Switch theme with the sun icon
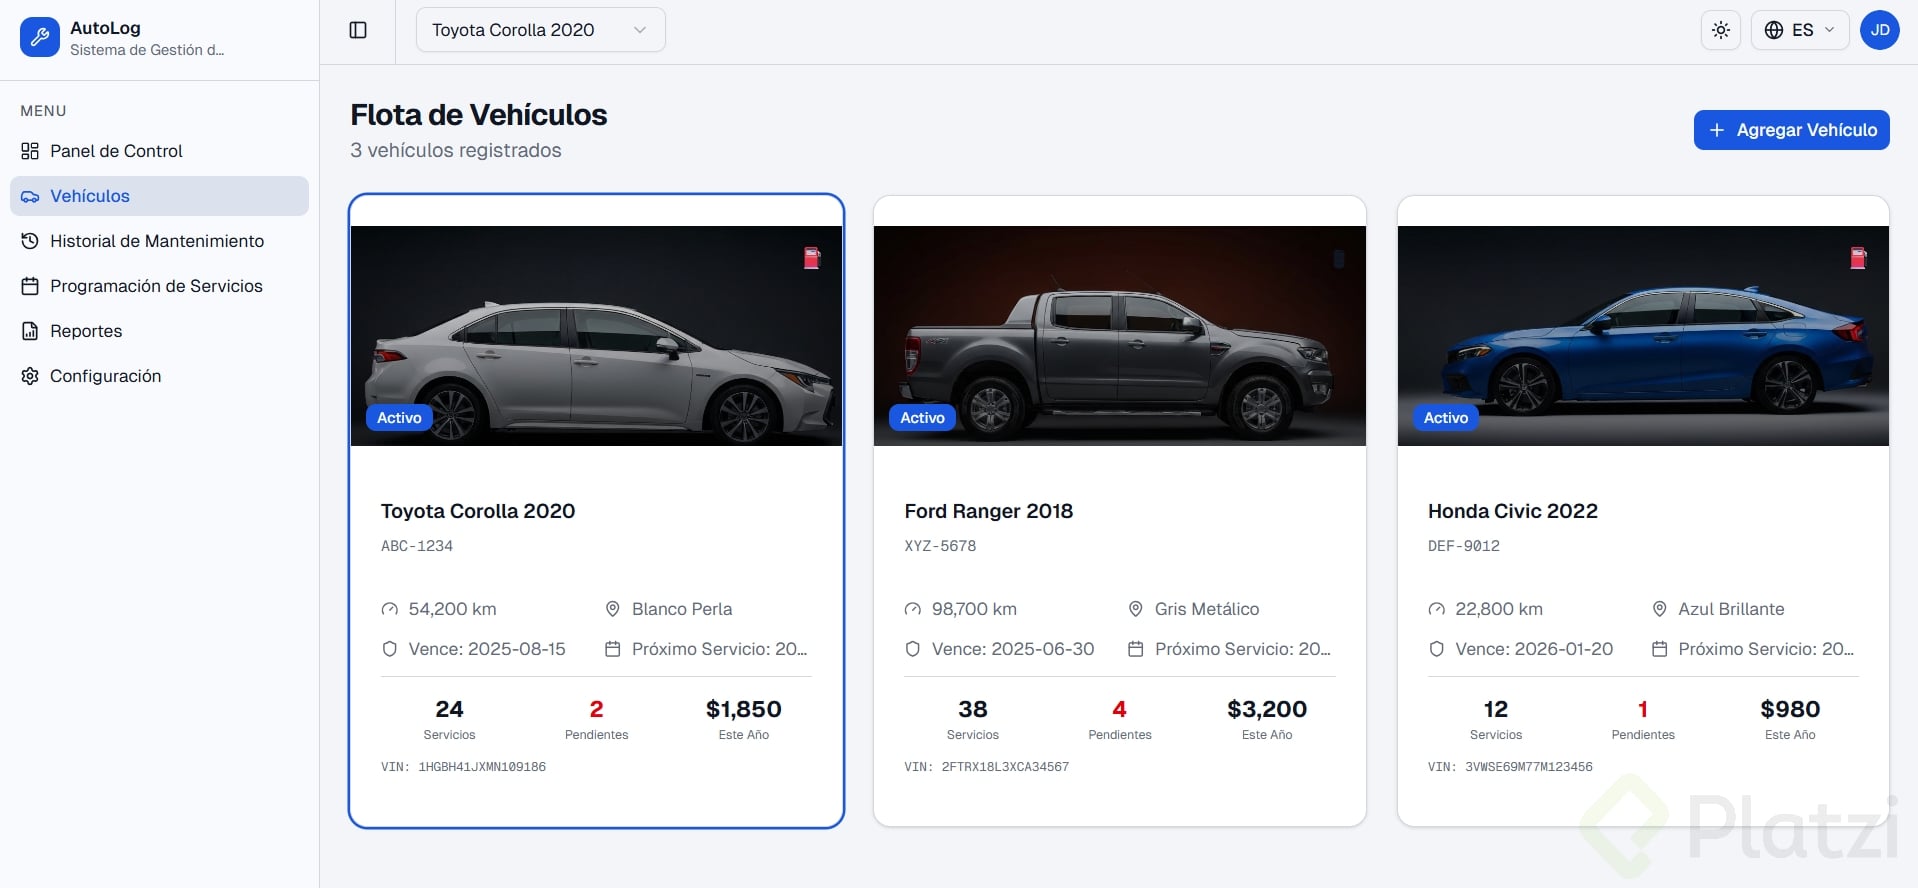Screen dimensions: 1918x888 (x=1720, y=30)
